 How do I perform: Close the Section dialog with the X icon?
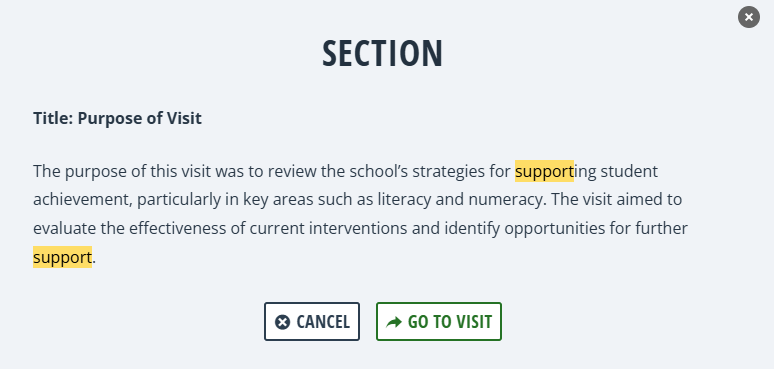click(x=748, y=17)
